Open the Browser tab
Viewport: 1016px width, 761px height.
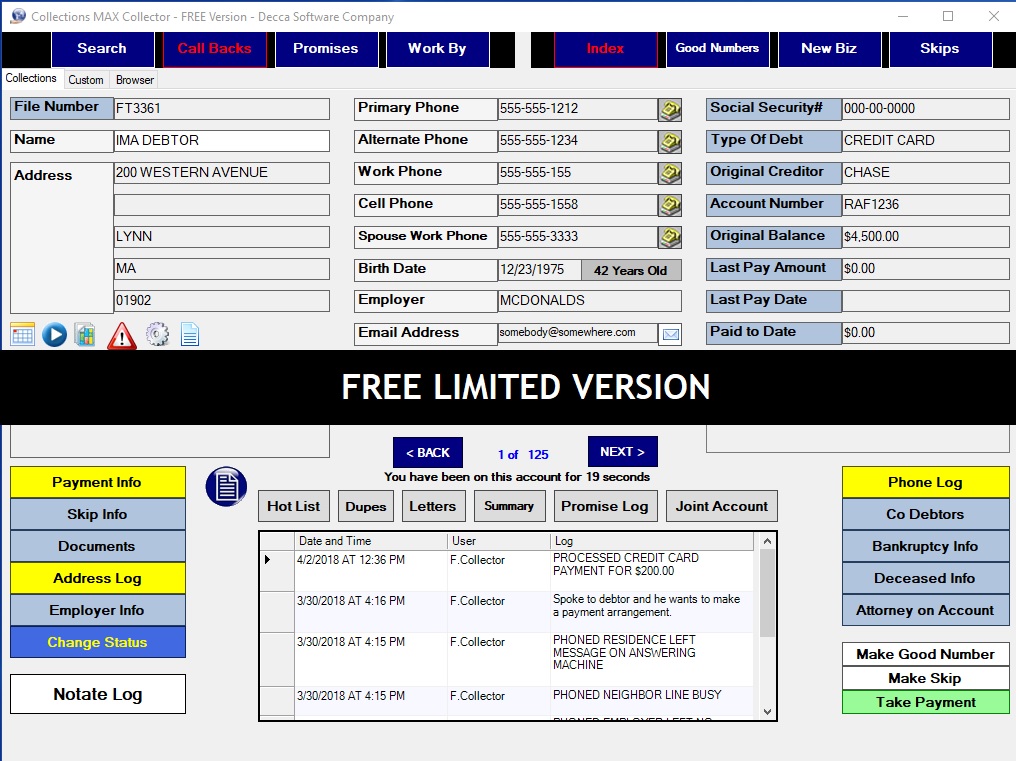pos(135,79)
